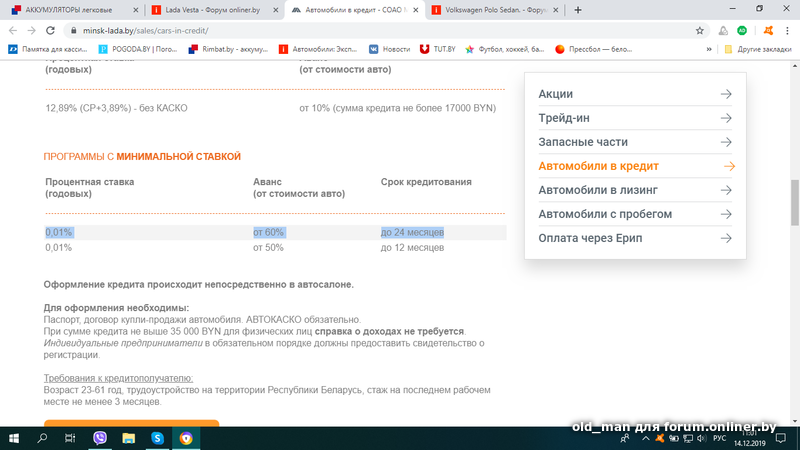Screen dimensions: 800x450
Task: Open Автомобили: Эксп... bookmark
Action: (x=318, y=49)
